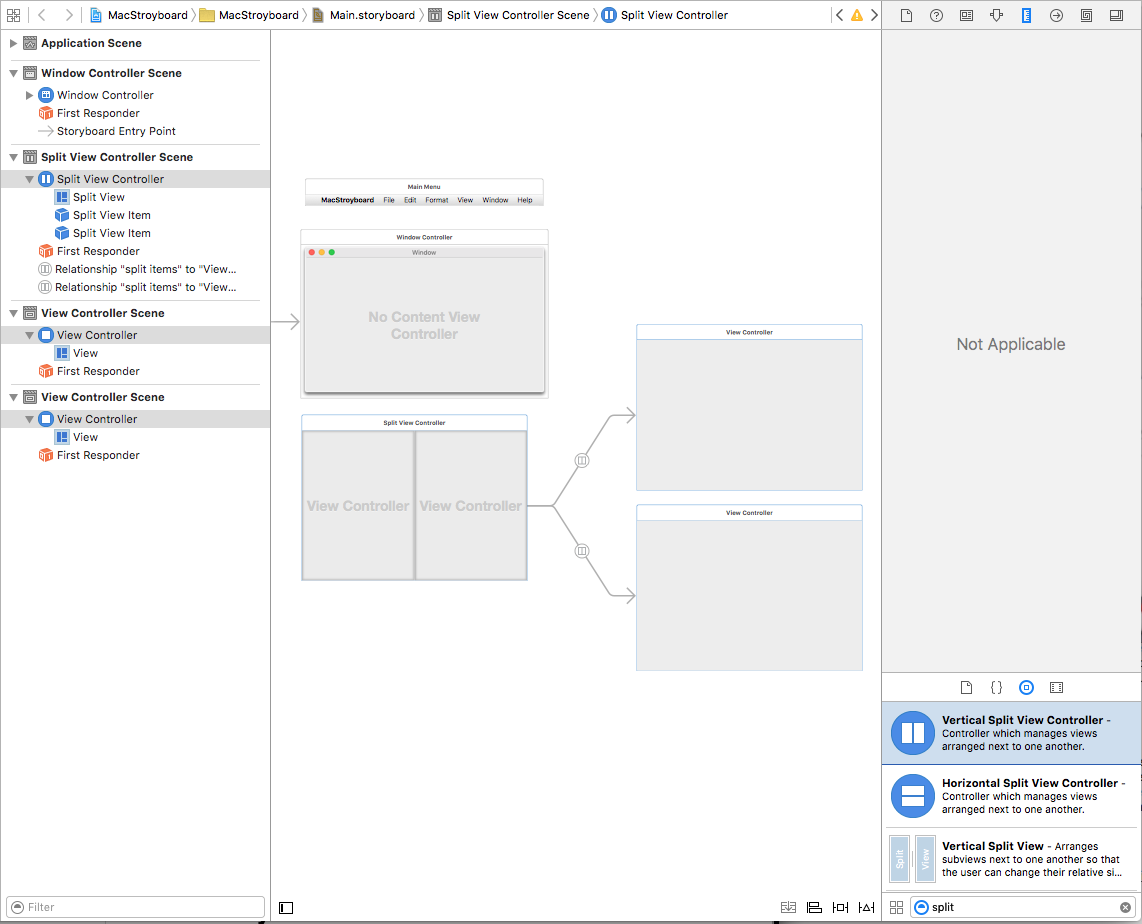
Task: Switch library to icon grid view
Action: (897, 907)
